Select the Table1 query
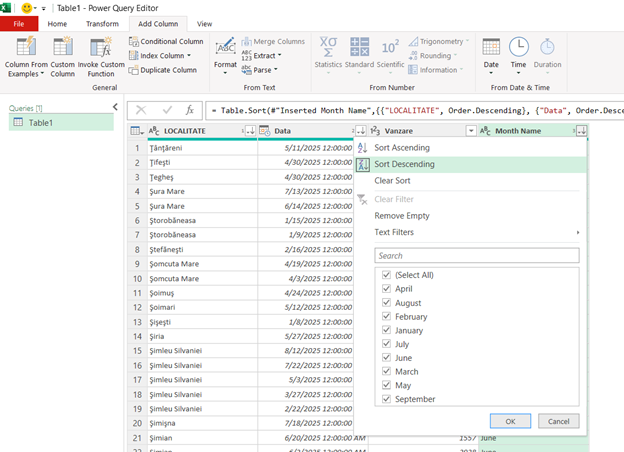 [61, 123]
